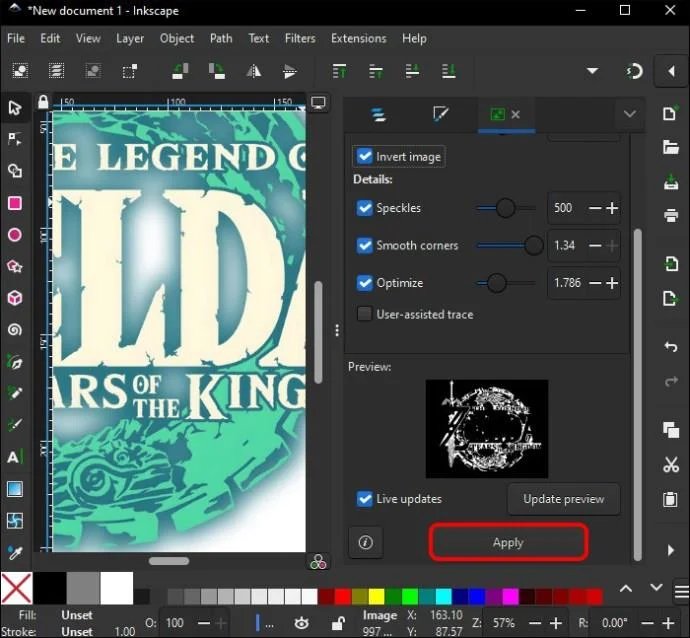690x638 pixels.
Task: Disable Live updates checkbox
Action: [364, 499]
